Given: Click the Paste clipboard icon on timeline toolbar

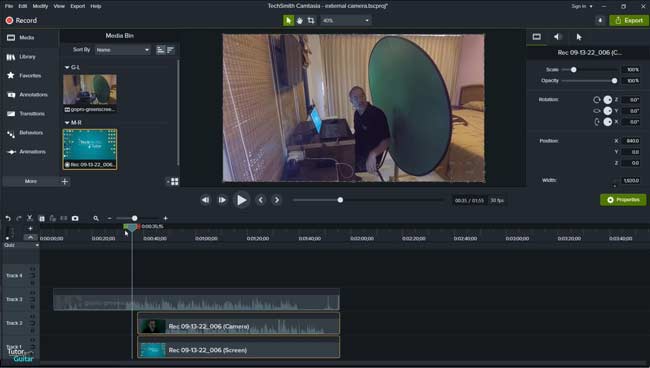Looking at the screenshot, I should pyautogui.click(x=53, y=218).
